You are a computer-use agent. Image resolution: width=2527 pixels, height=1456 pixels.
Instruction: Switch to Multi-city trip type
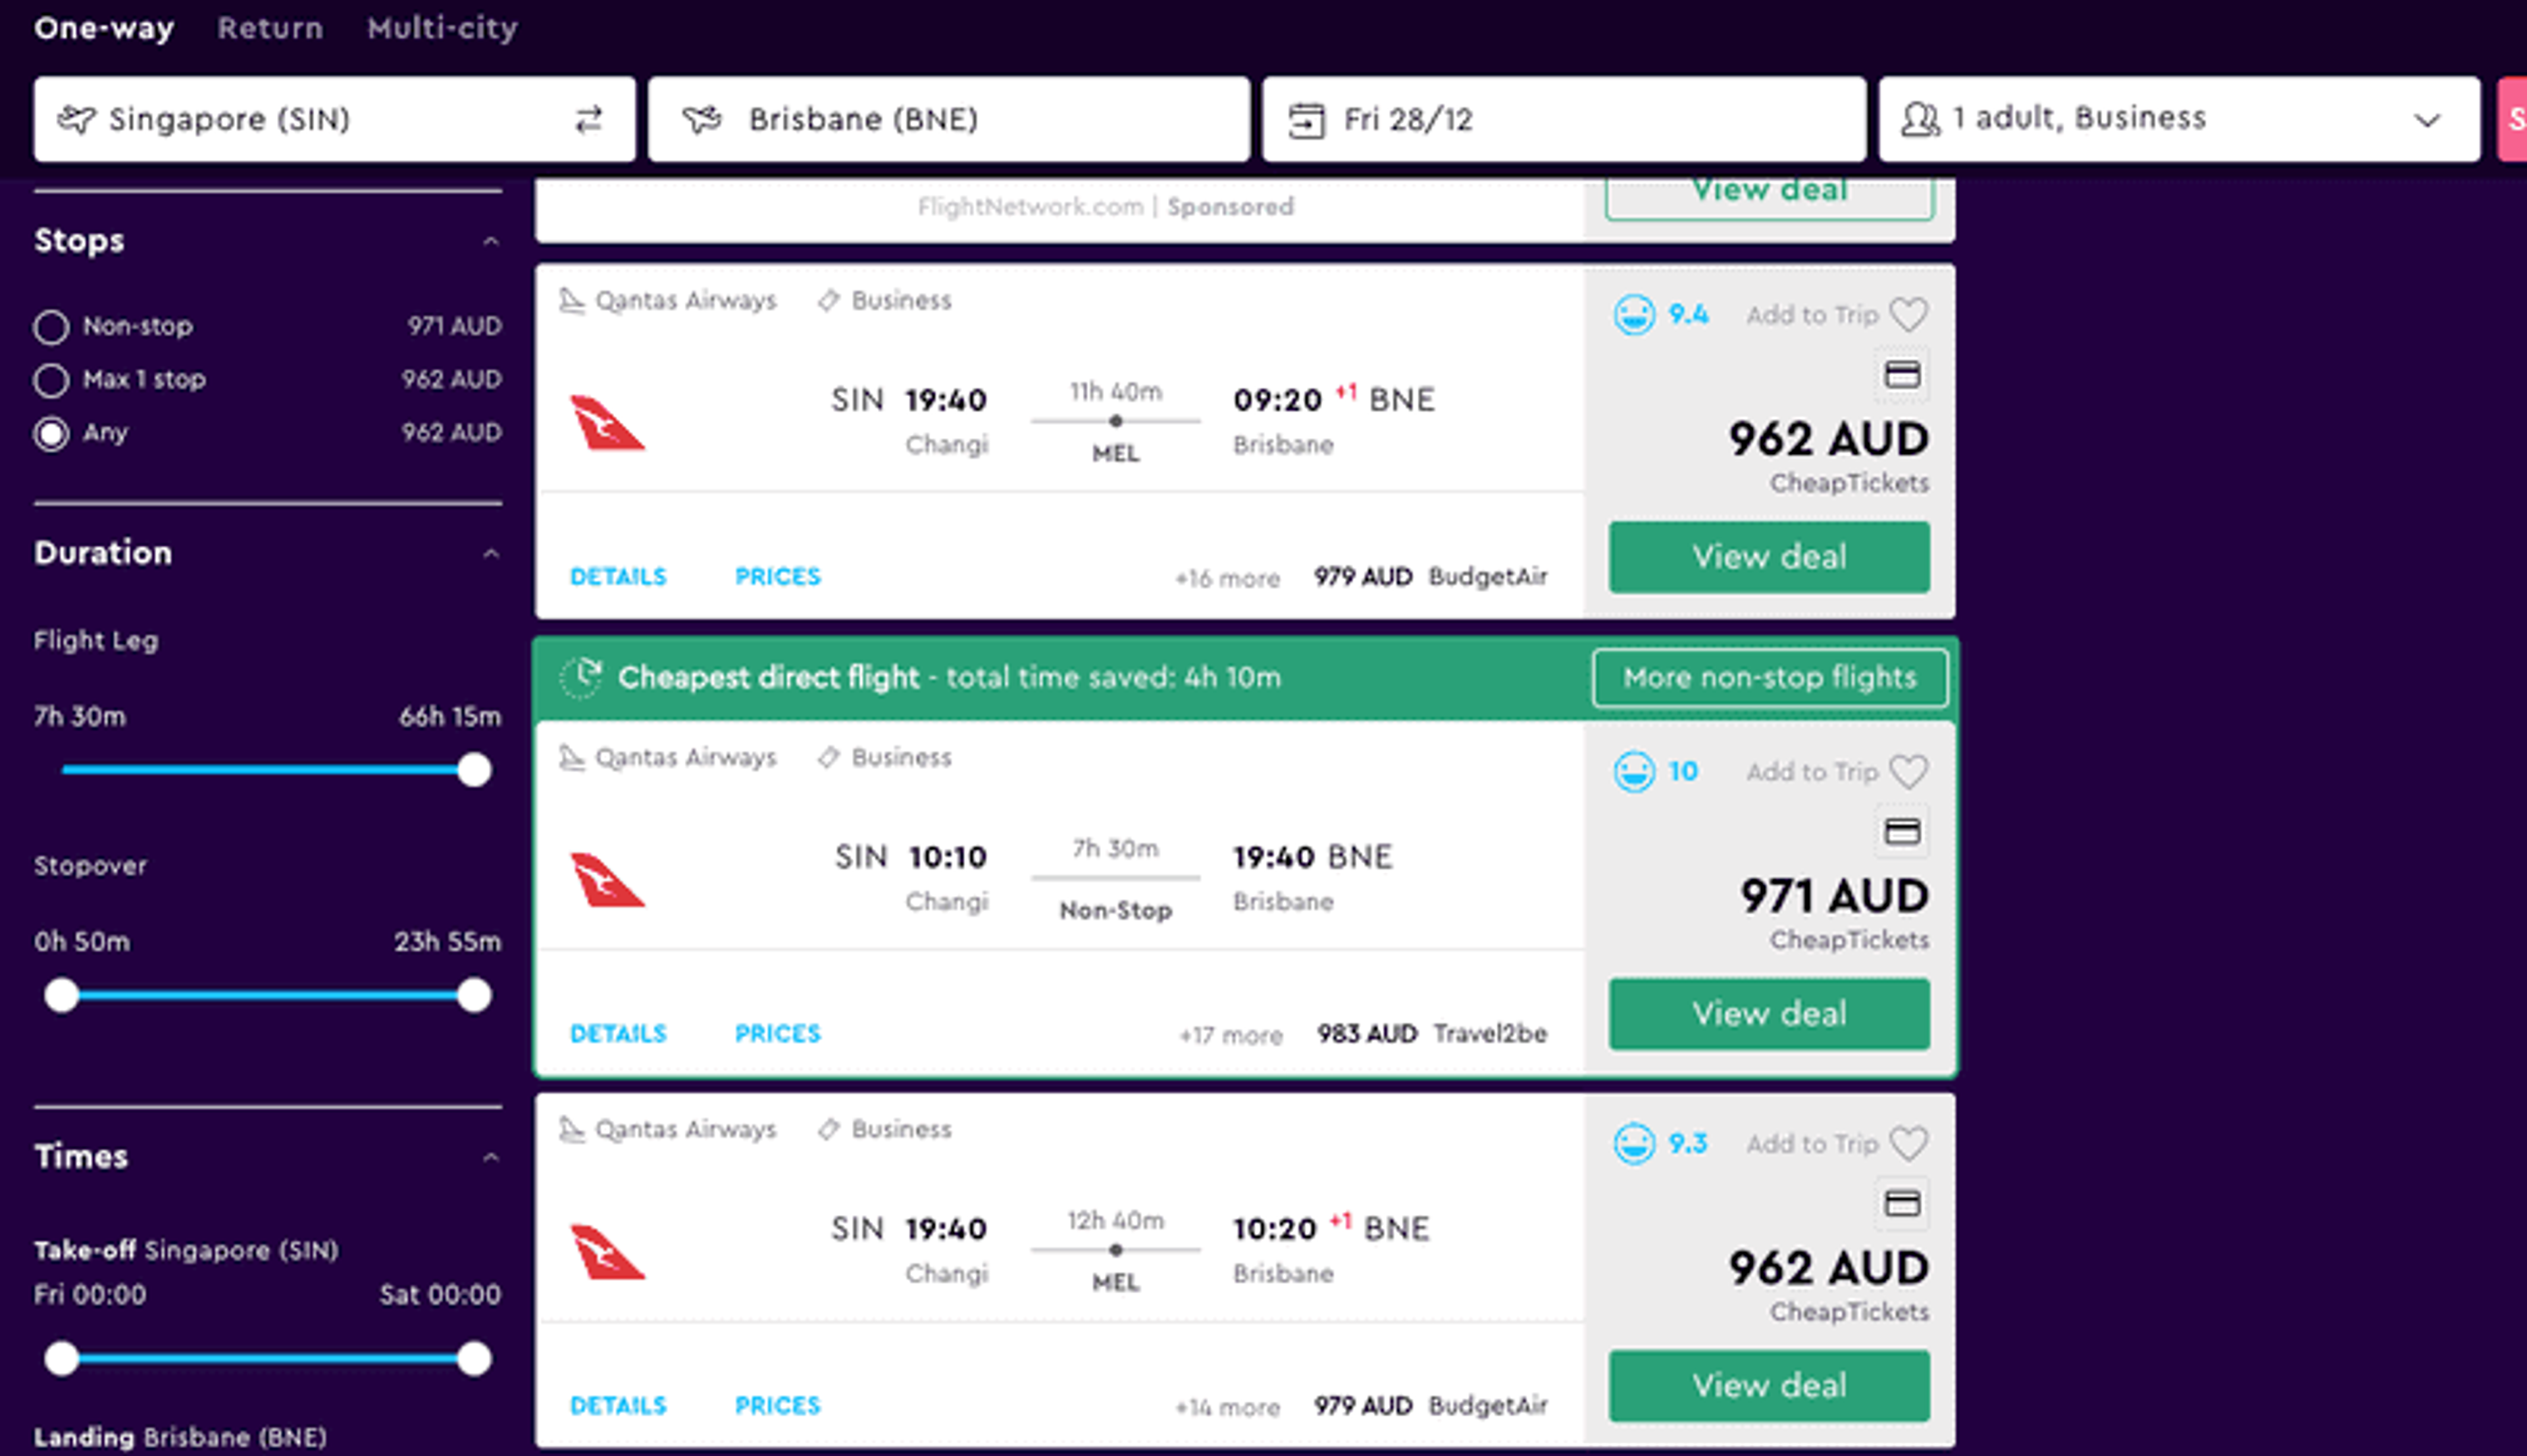pyautogui.click(x=442, y=28)
